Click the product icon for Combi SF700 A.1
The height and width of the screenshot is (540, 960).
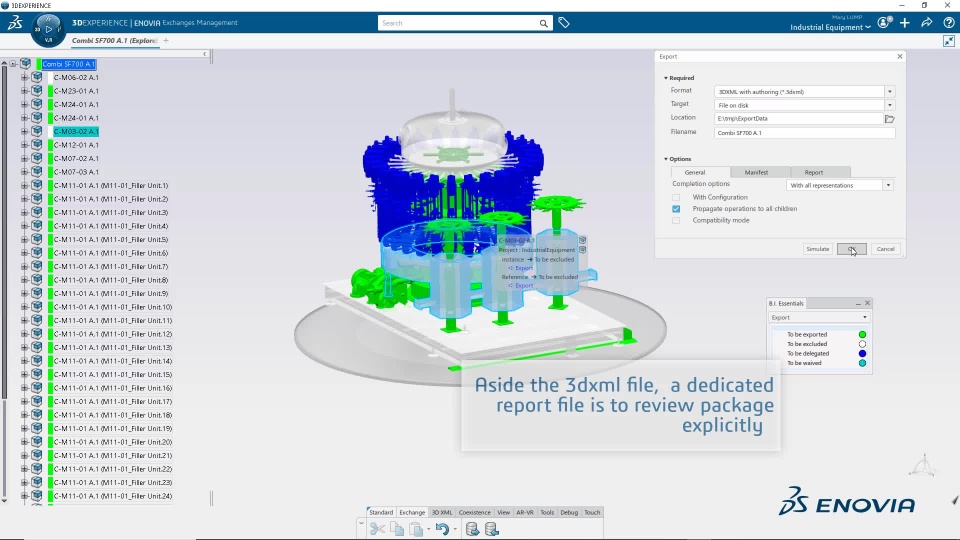(26, 64)
